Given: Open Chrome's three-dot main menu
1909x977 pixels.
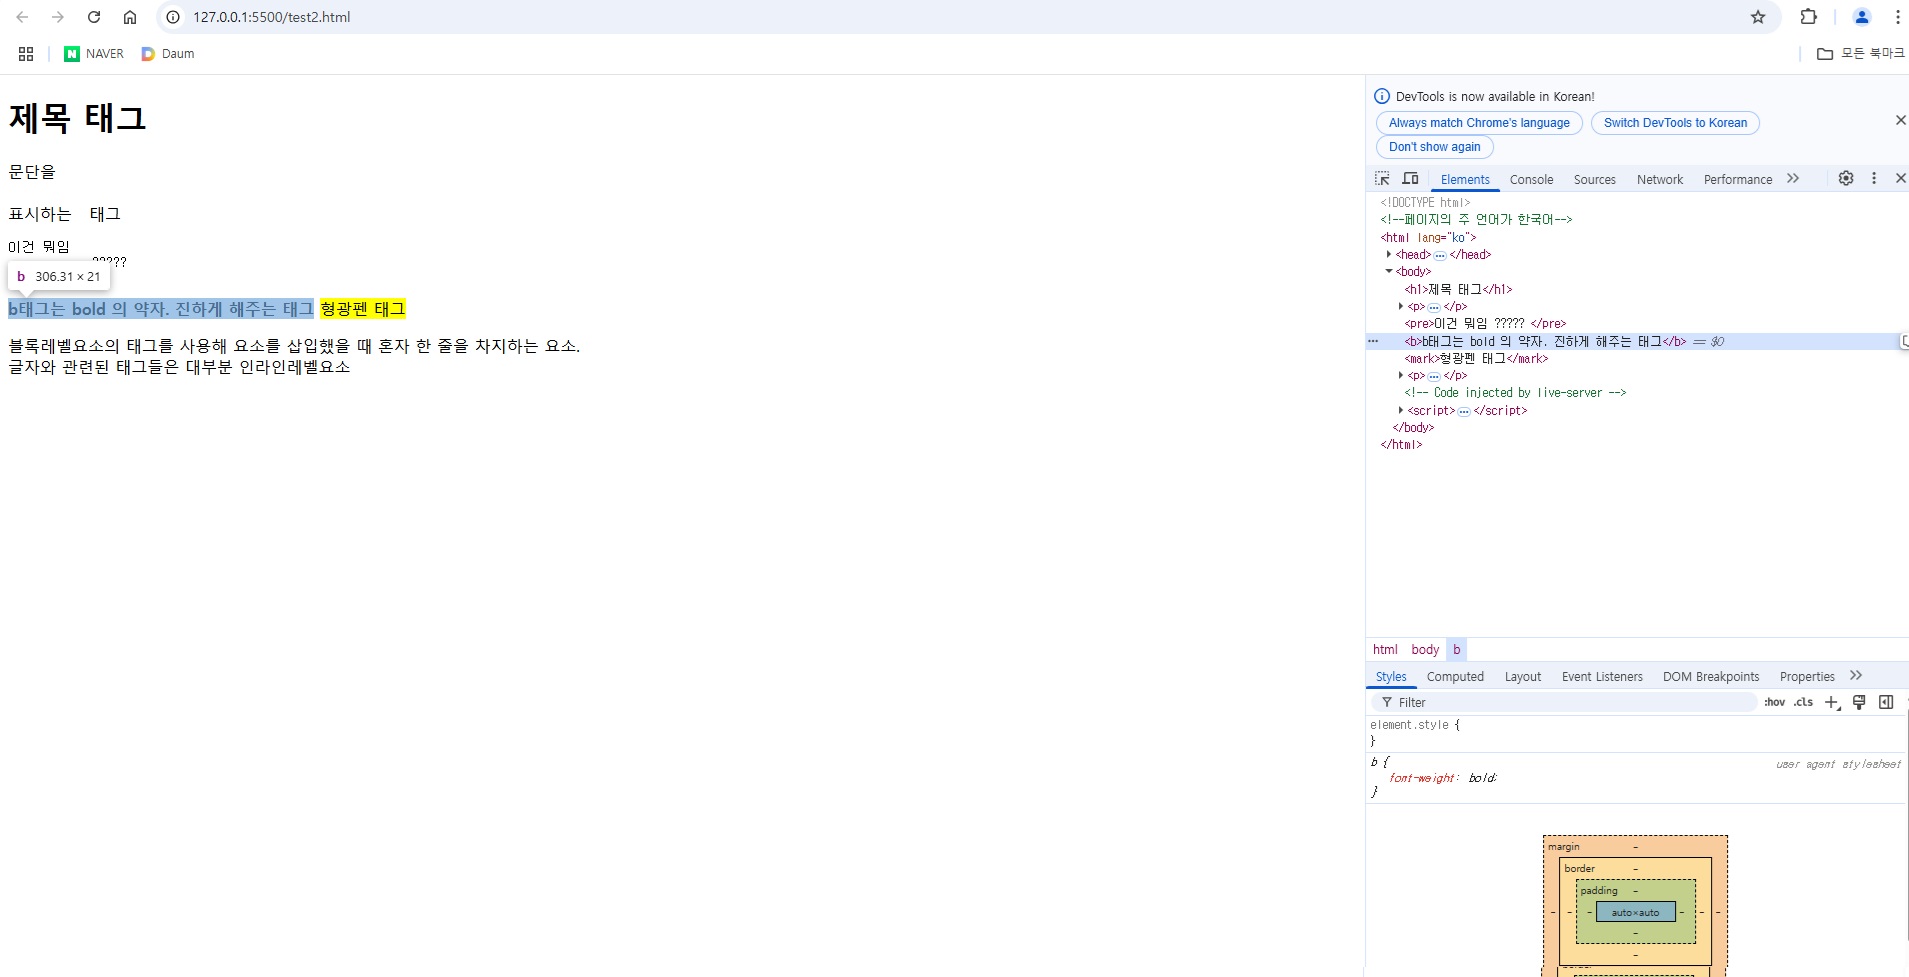Looking at the screenshot, I should [x=1897, y=17].
